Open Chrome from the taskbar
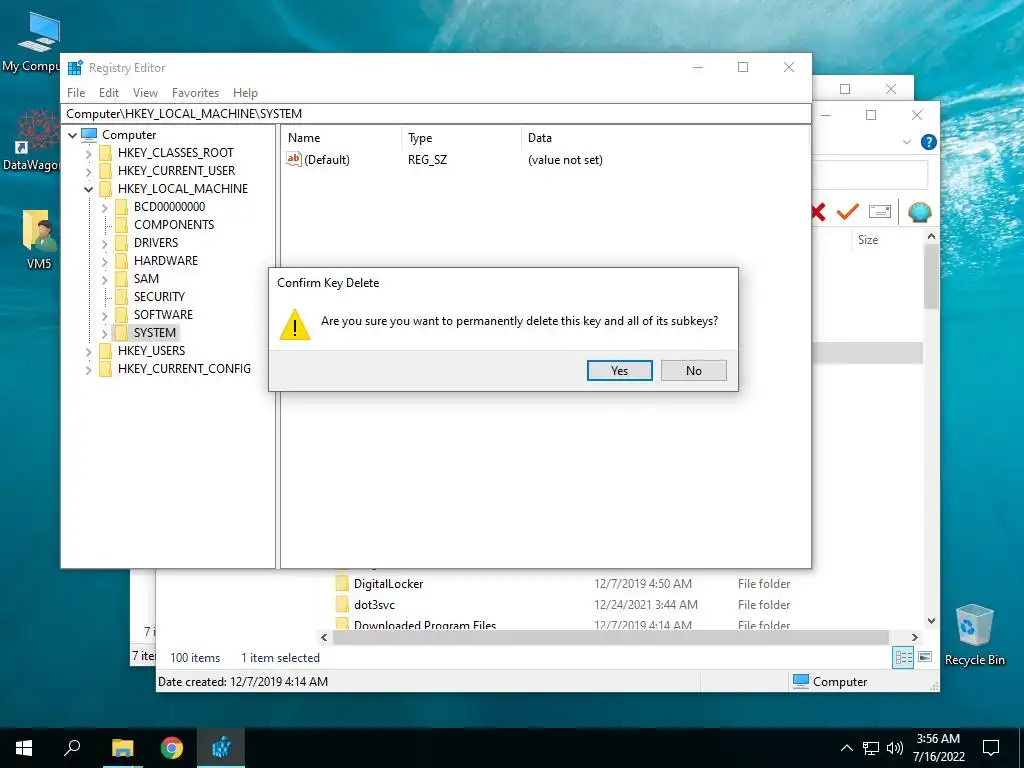 (x=172, y=748)
